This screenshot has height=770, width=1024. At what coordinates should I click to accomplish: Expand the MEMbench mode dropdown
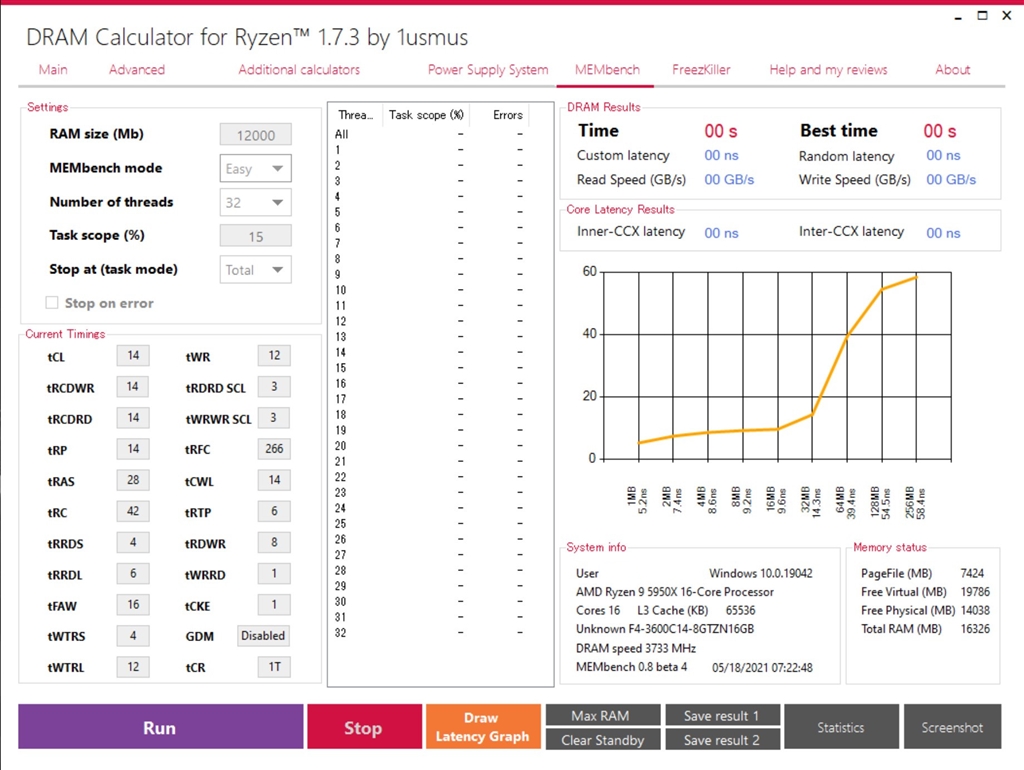click(x=255, y=168)
